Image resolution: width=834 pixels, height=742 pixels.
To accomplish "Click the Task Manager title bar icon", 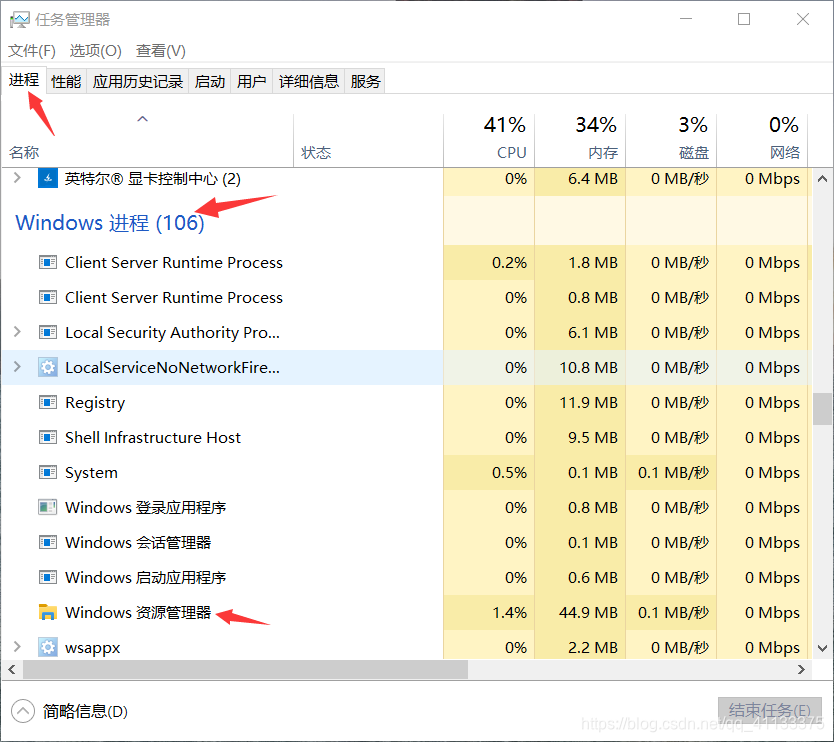I will coord(20,20).
